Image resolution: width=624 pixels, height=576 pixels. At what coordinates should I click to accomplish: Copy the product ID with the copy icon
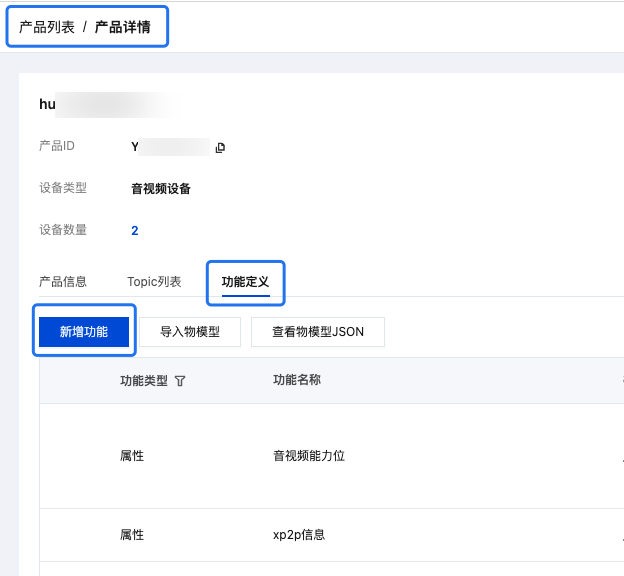tap(220, 148)
